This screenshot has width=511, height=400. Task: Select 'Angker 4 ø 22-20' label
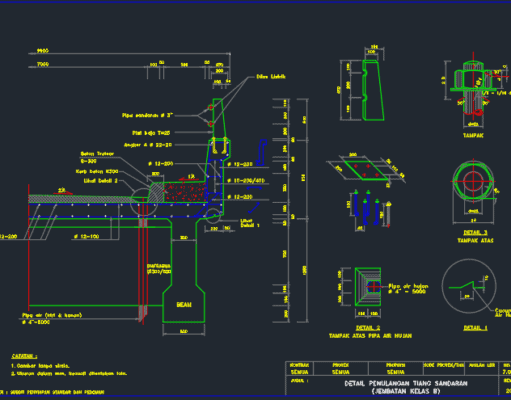point(148,145)
